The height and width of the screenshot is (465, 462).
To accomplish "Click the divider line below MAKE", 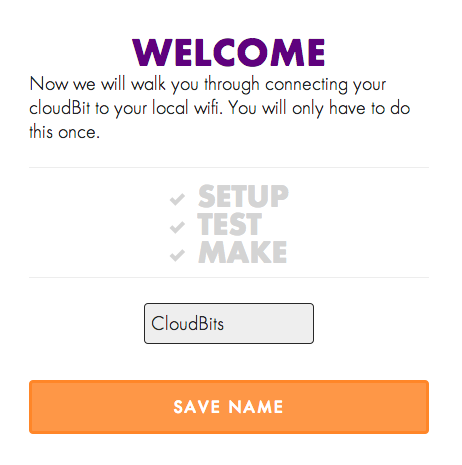I will (x=229, y=277).
